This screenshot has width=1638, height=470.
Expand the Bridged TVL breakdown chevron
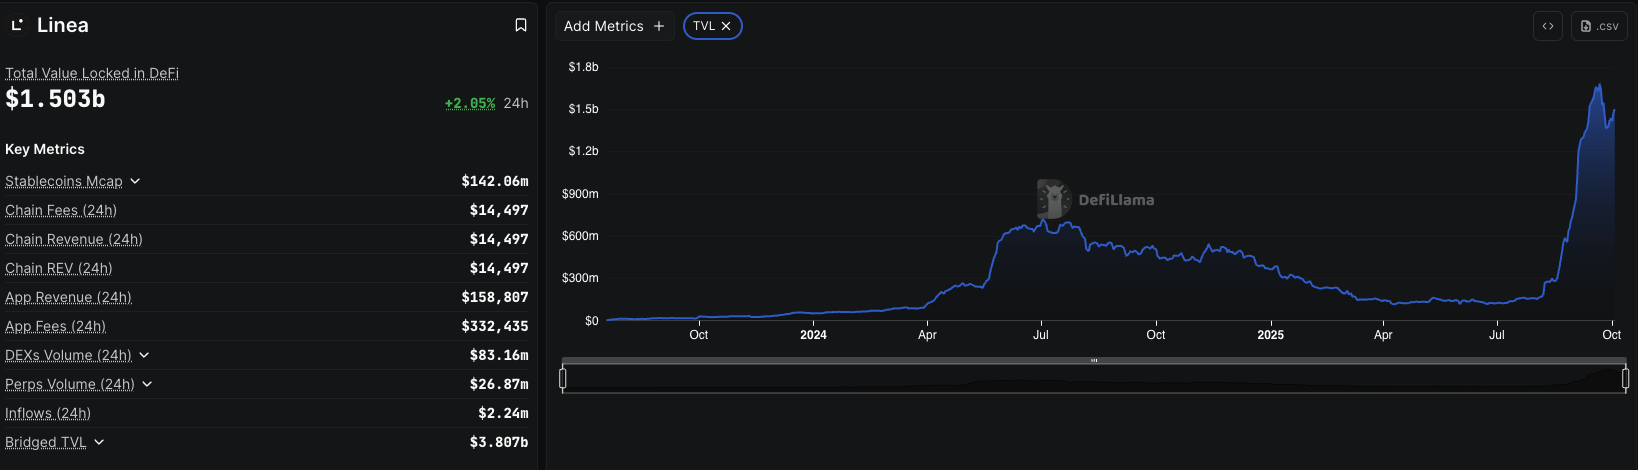(x=99, y=442)
